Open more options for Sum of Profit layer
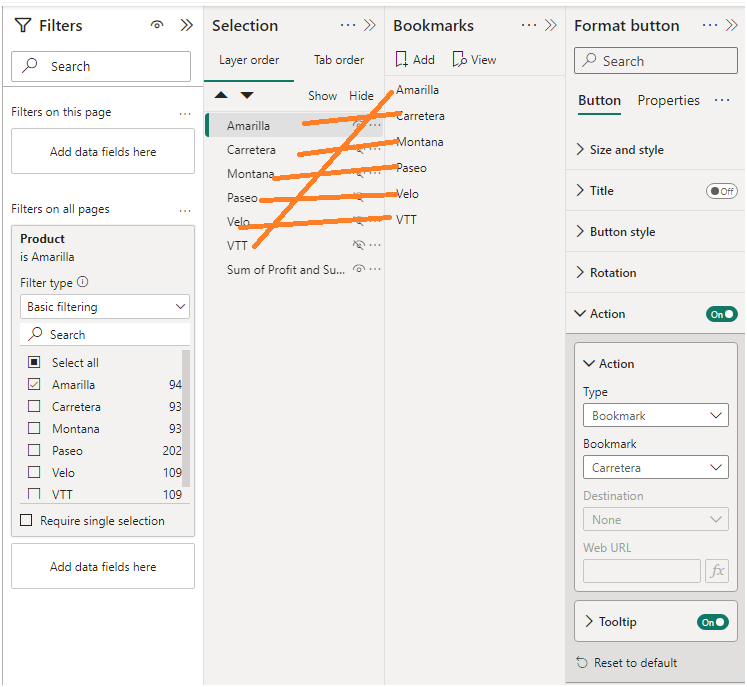This screenshot has height=687, width=747. coord(375,269)
